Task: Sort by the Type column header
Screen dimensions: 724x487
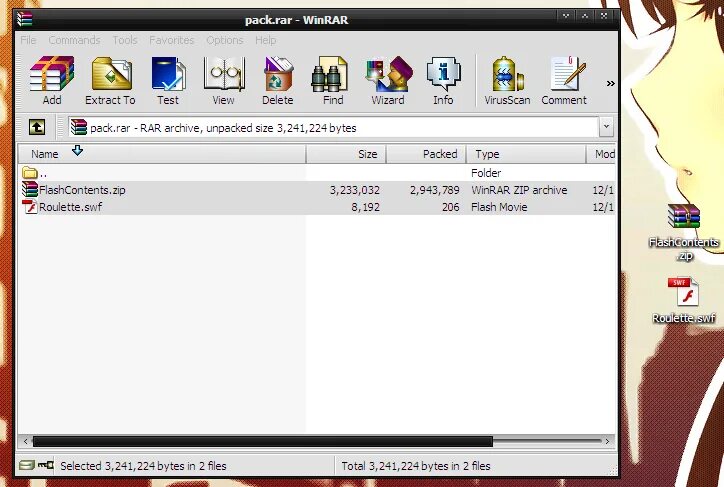Action: point(525,154)
